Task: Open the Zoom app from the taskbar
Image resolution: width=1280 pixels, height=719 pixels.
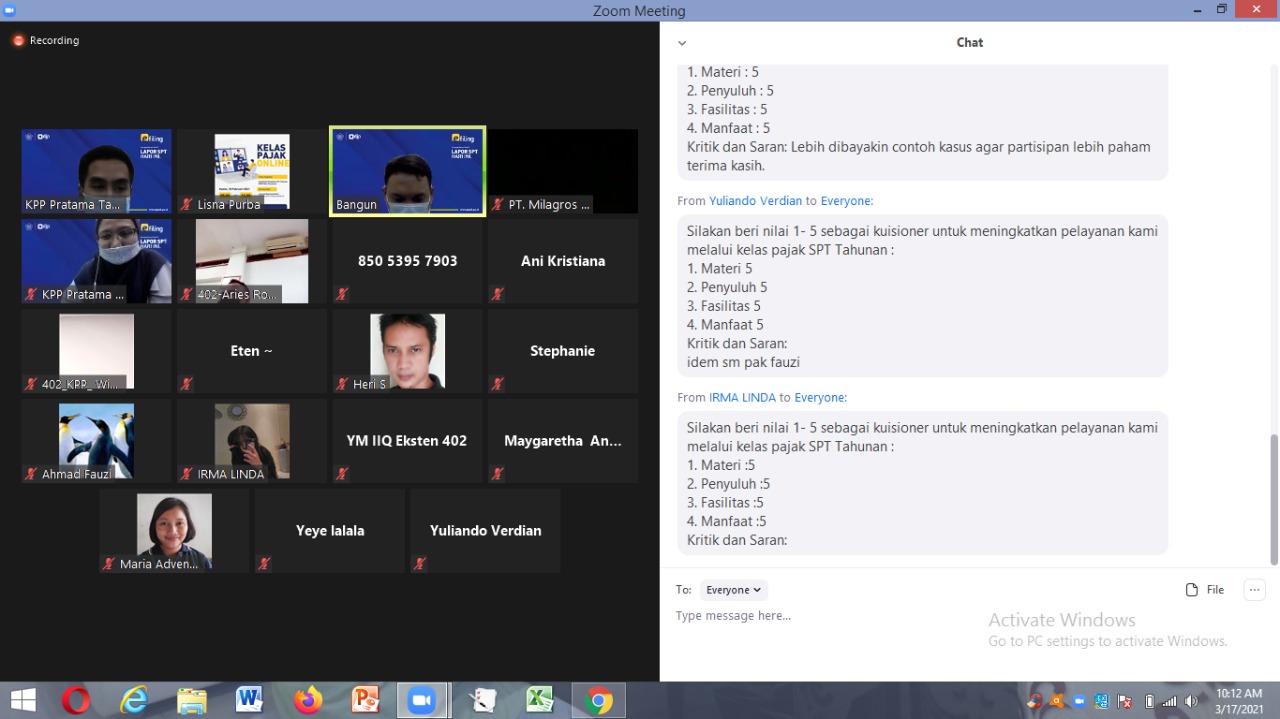Action: click(x=422, y=701)
